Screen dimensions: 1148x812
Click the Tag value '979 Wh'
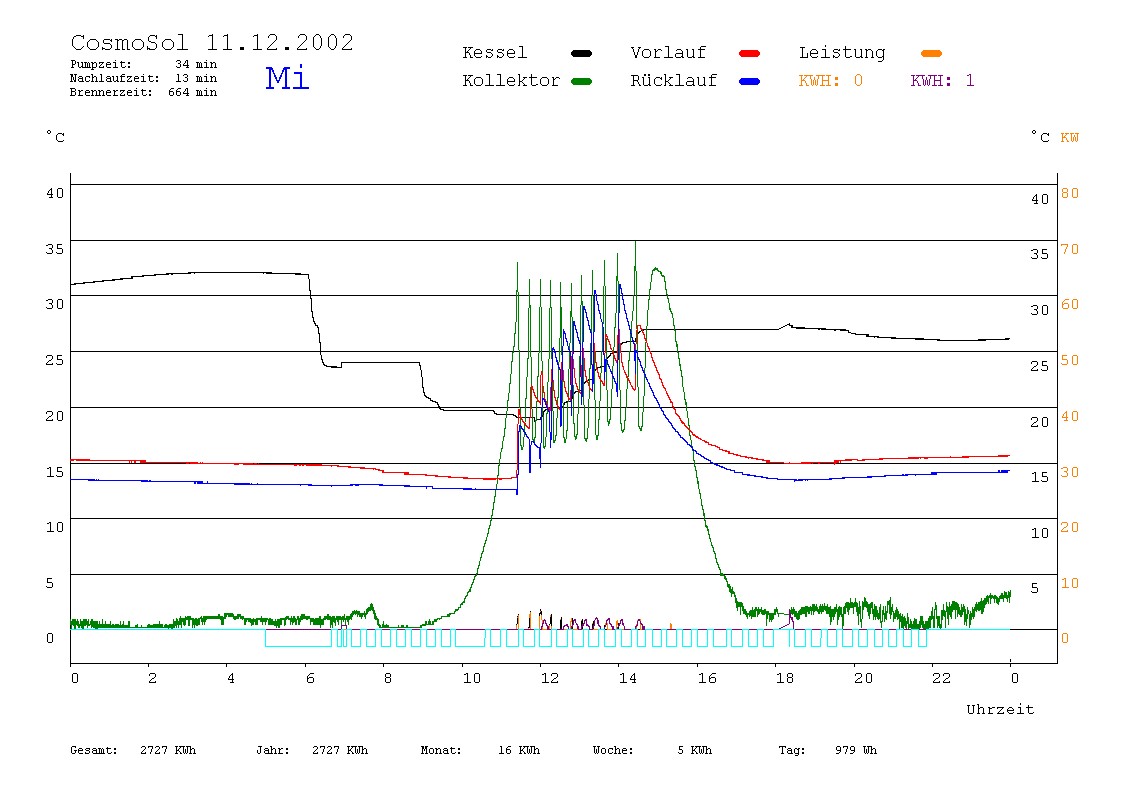pyautogui.click(x=856, y=750)
